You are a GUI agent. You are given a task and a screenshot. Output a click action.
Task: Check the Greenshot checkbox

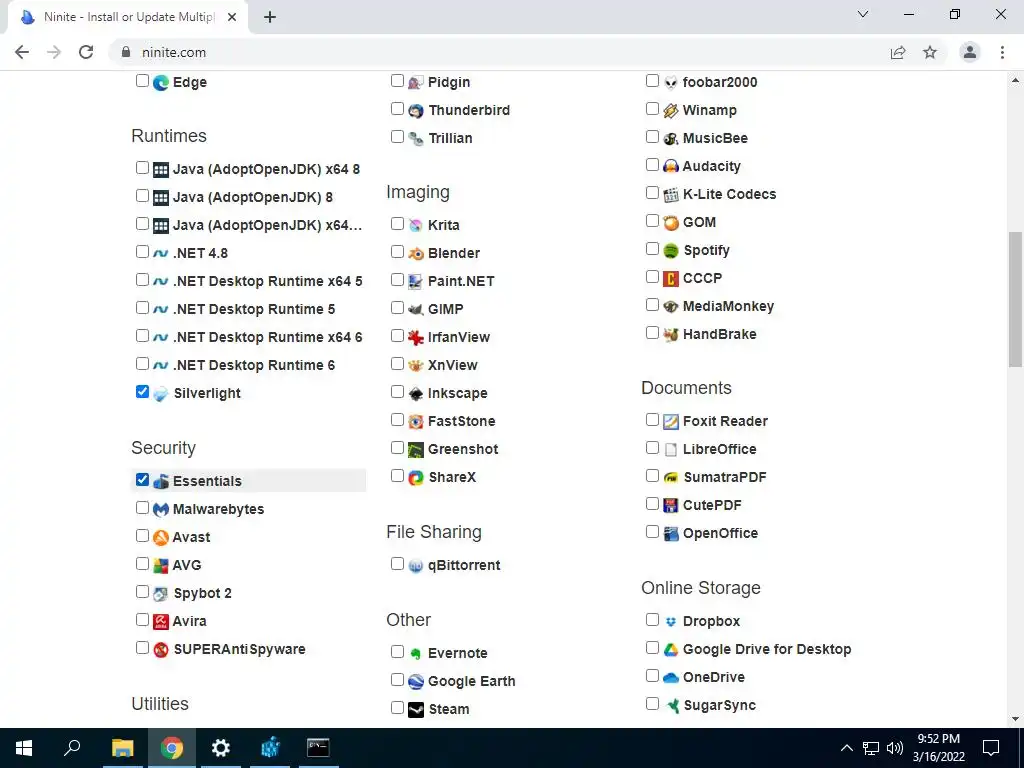(x=397, y=448)
